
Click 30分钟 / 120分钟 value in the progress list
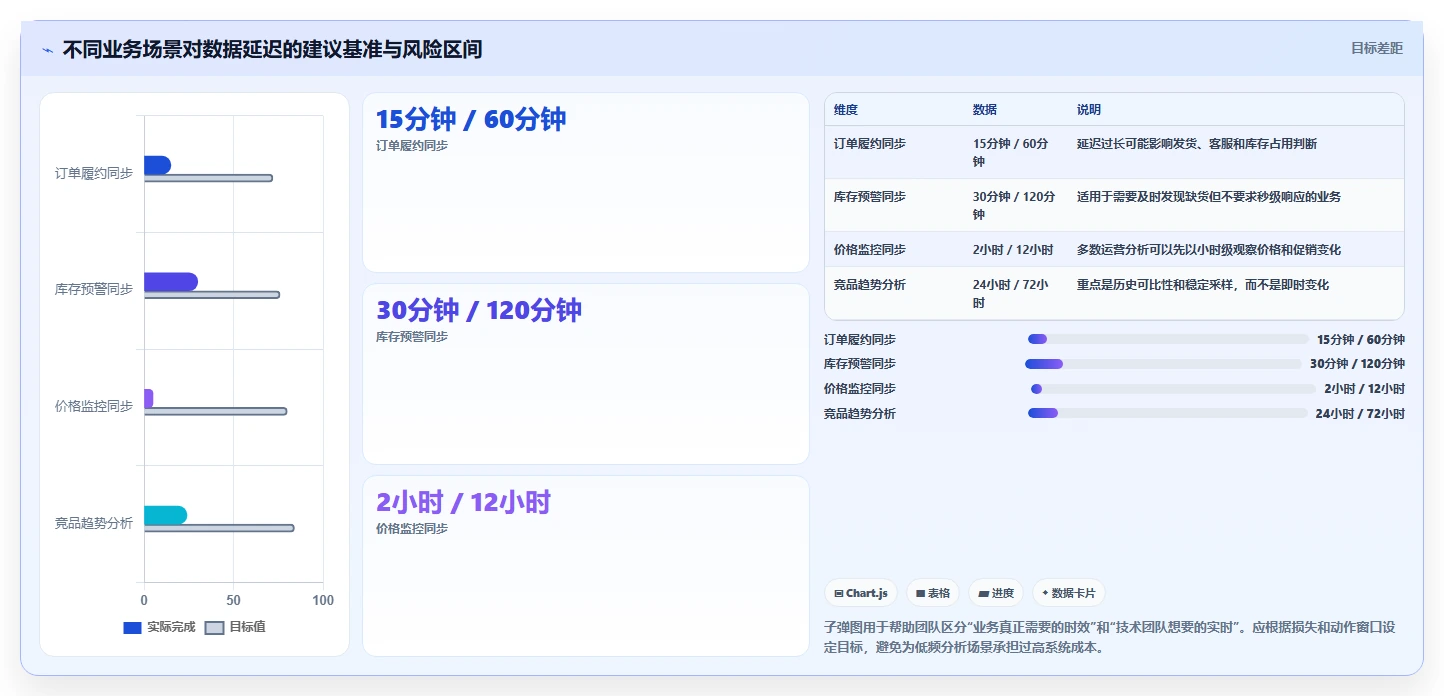click(x=1357, y=364)
